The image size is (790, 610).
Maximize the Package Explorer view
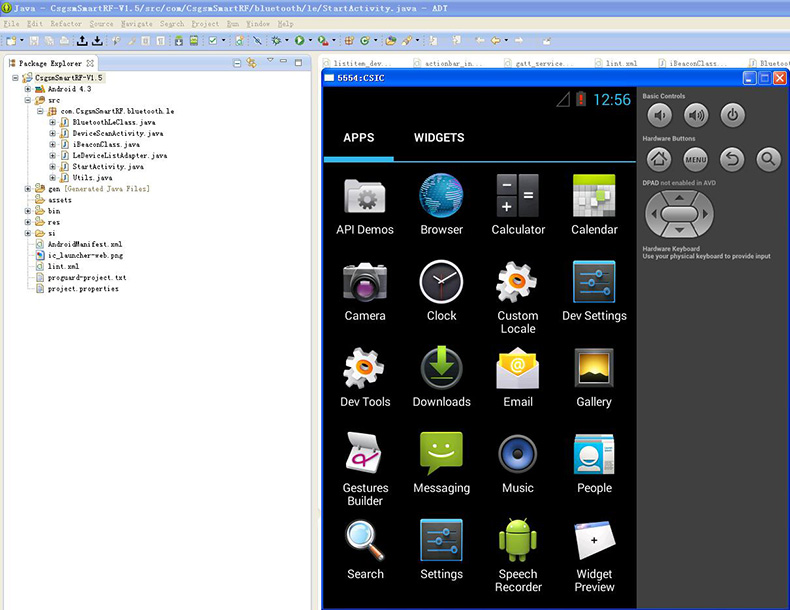pyautogui.click(x=298, y=62)
